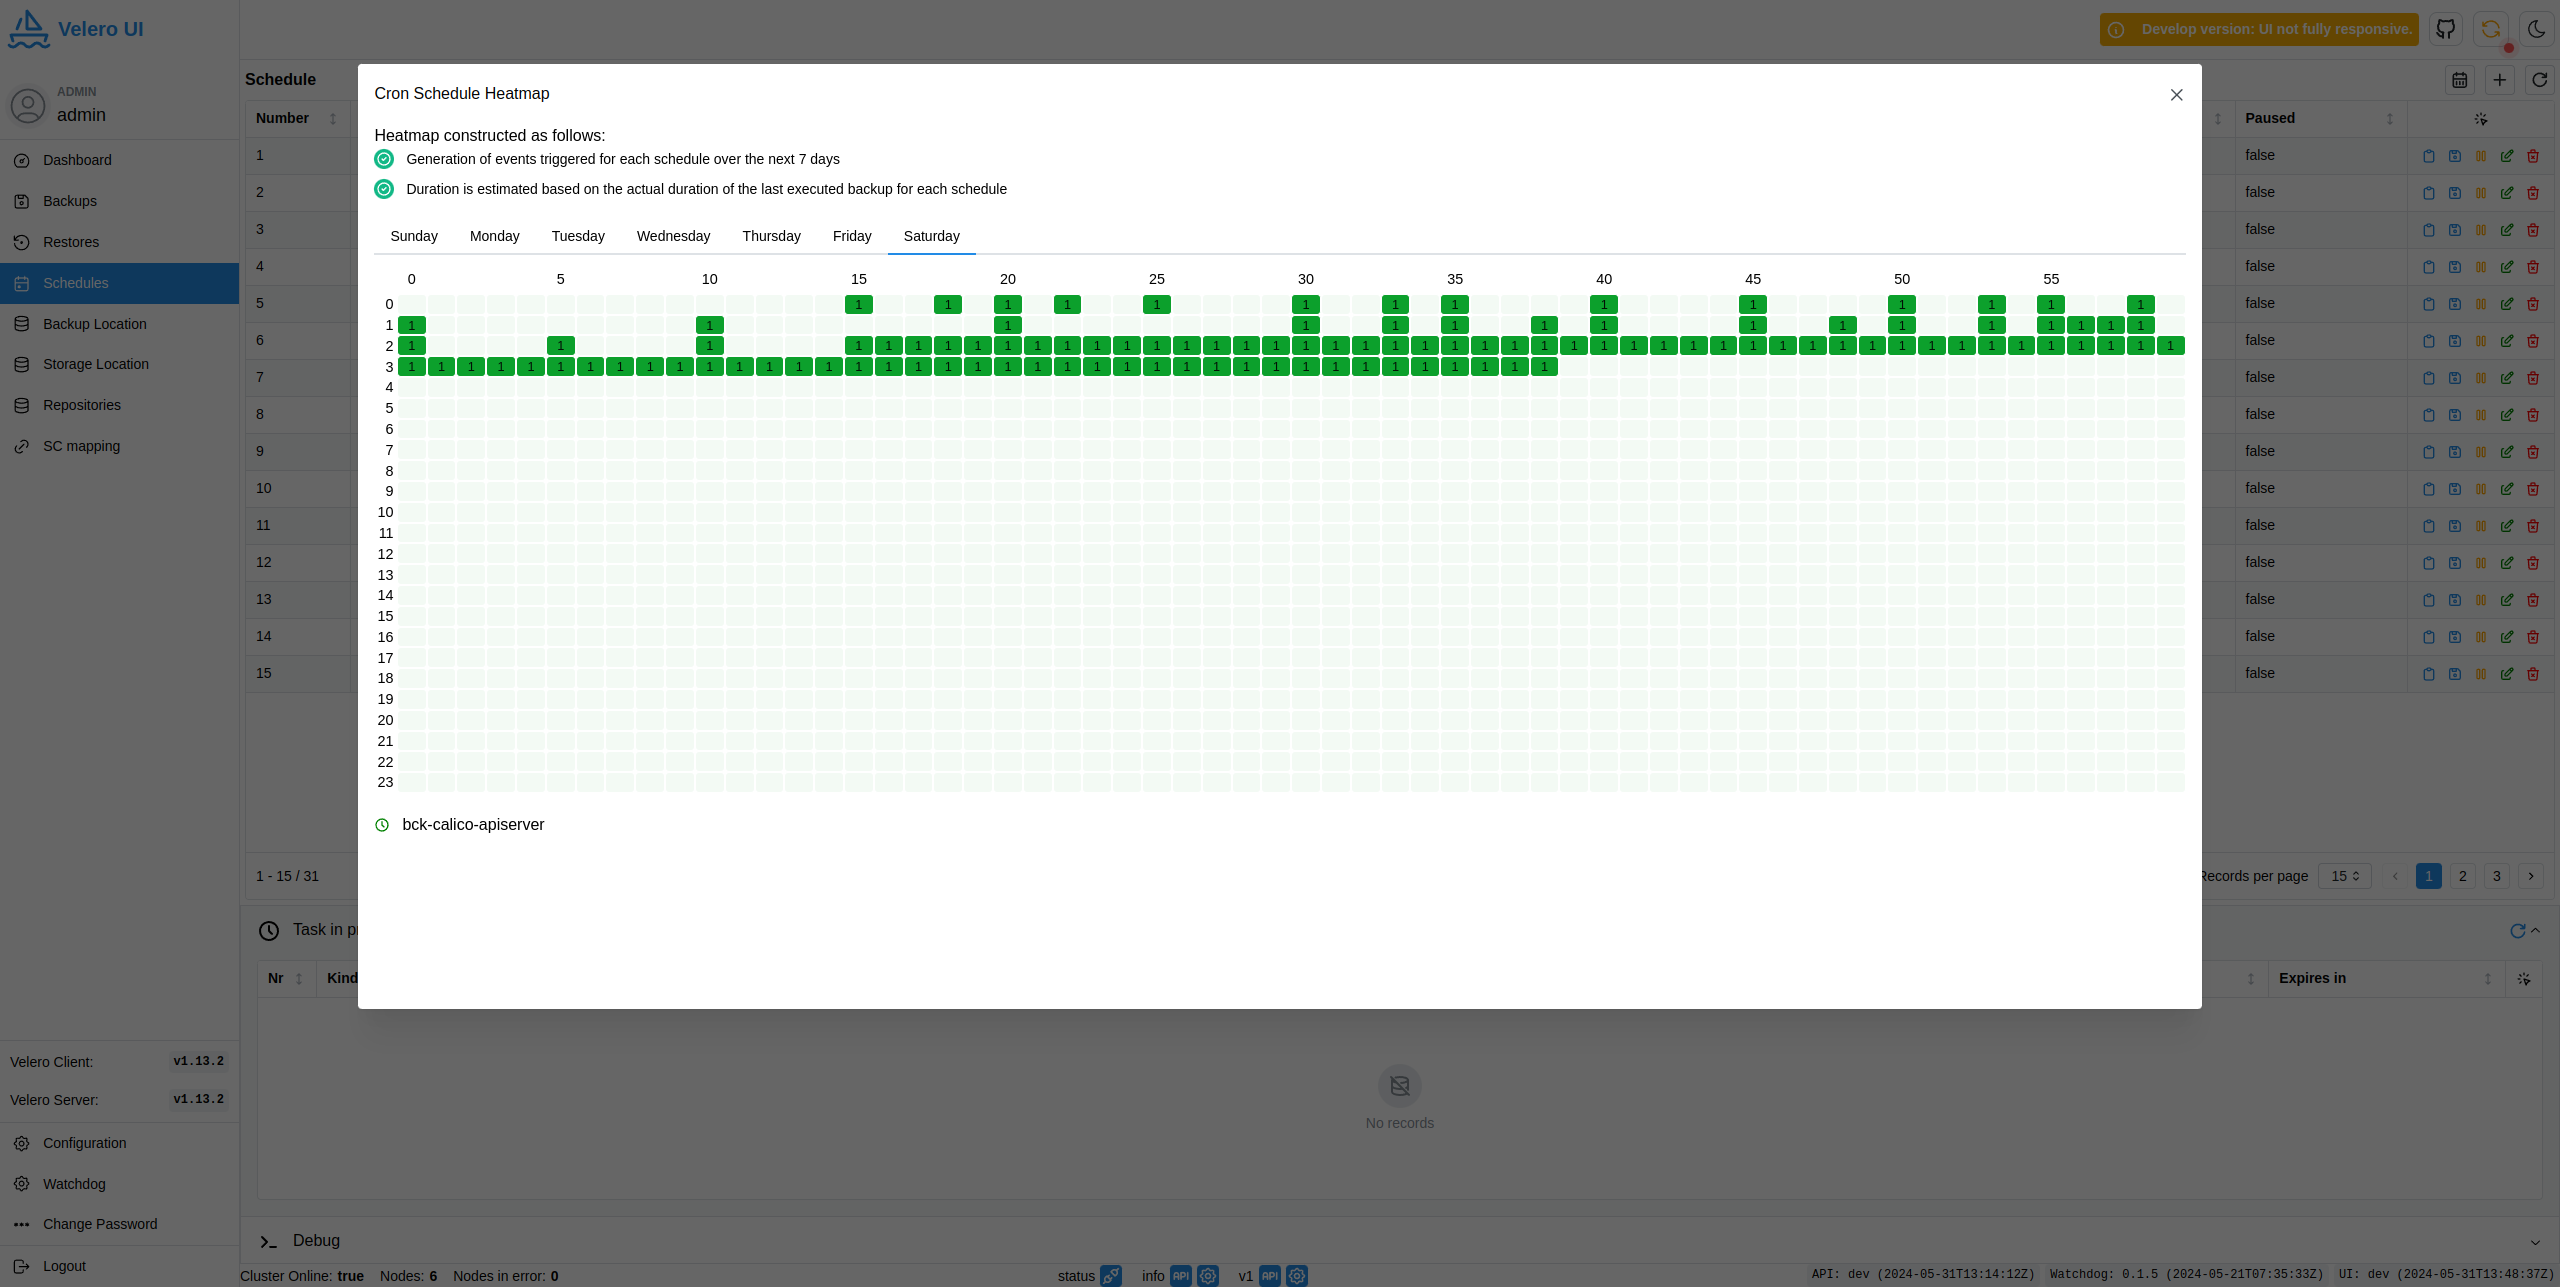This screenshot has width=2560, height=1287.
Task: Click the describe clipboard icon in row 1
Action: click(x=2429, y=156)
